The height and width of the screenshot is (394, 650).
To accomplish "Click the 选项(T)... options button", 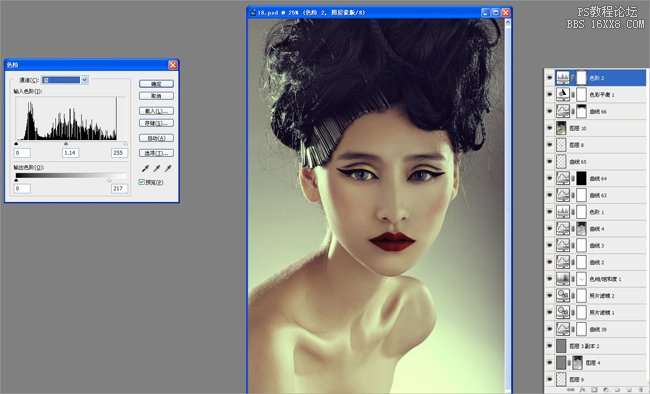I will pos(156,153).
